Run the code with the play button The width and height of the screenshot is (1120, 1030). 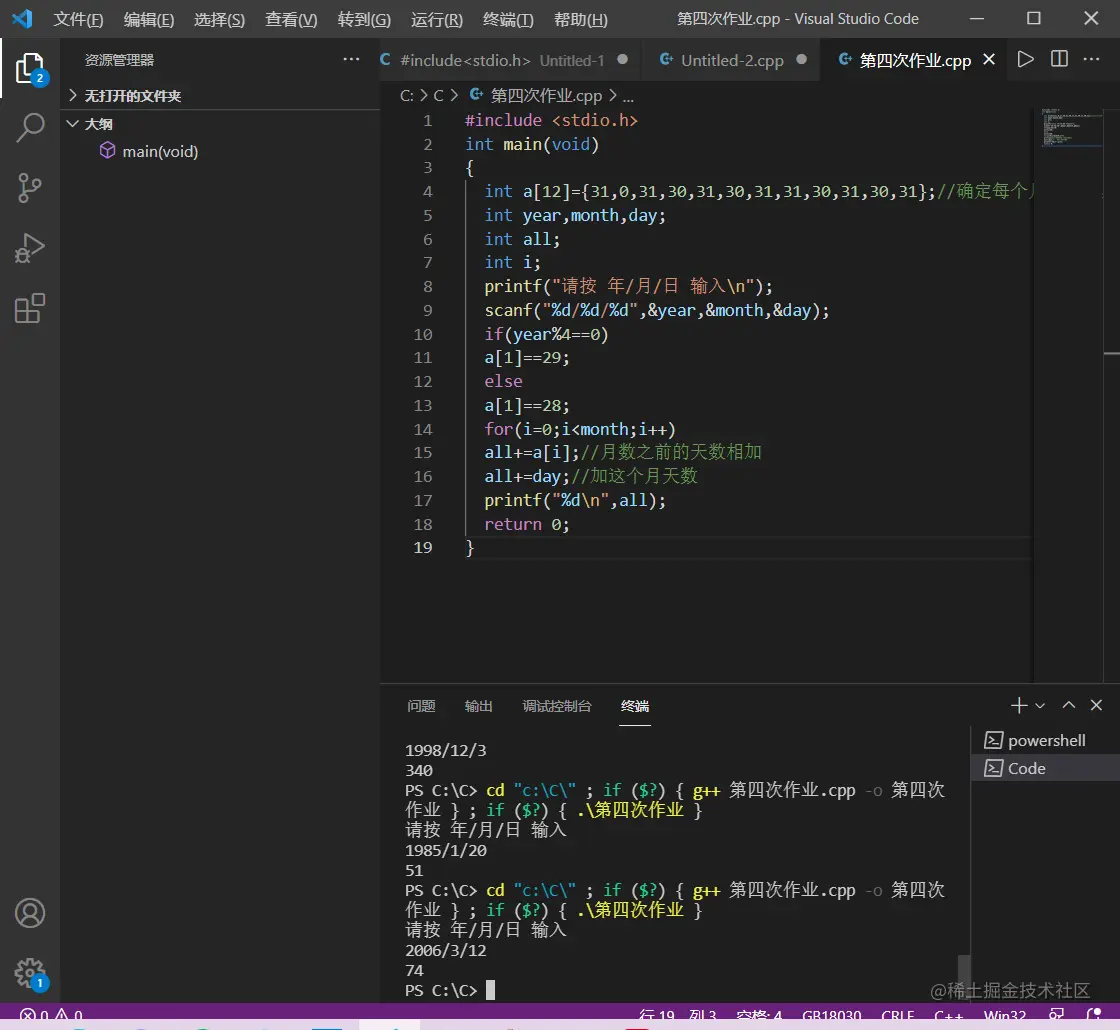pos(1025,60)
